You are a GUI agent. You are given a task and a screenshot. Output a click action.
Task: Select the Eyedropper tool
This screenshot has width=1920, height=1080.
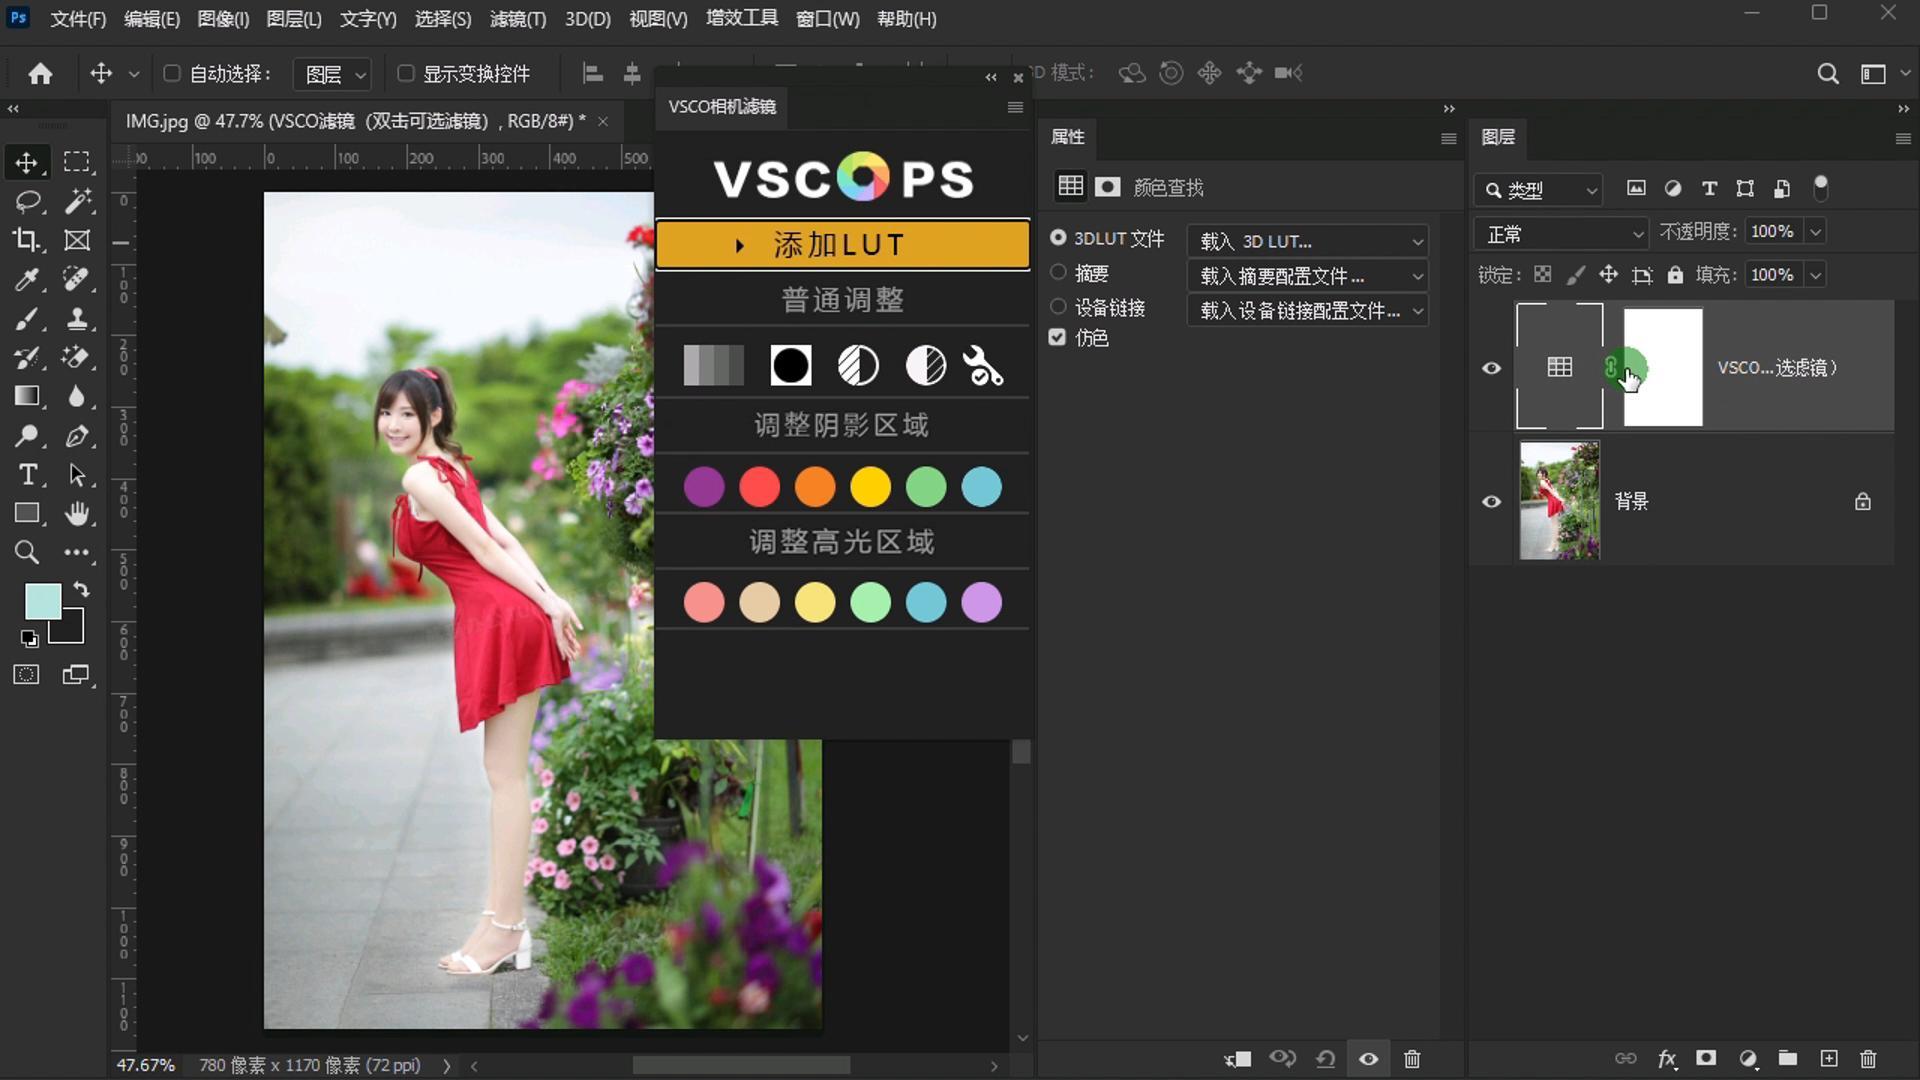tap(27, 279)
